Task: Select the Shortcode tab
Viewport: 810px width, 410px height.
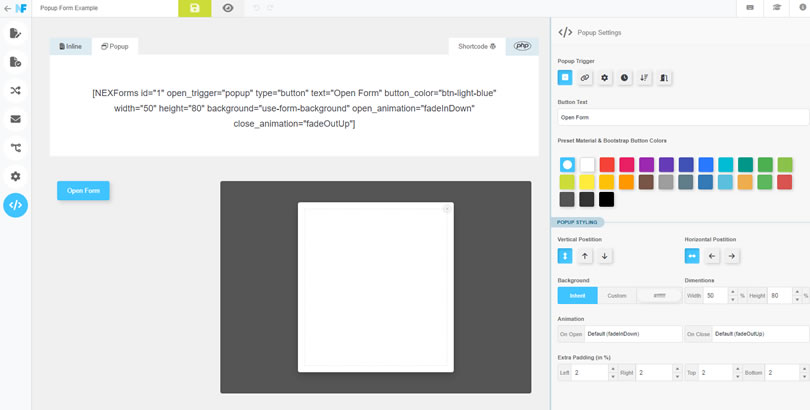Action: (477, 46)
